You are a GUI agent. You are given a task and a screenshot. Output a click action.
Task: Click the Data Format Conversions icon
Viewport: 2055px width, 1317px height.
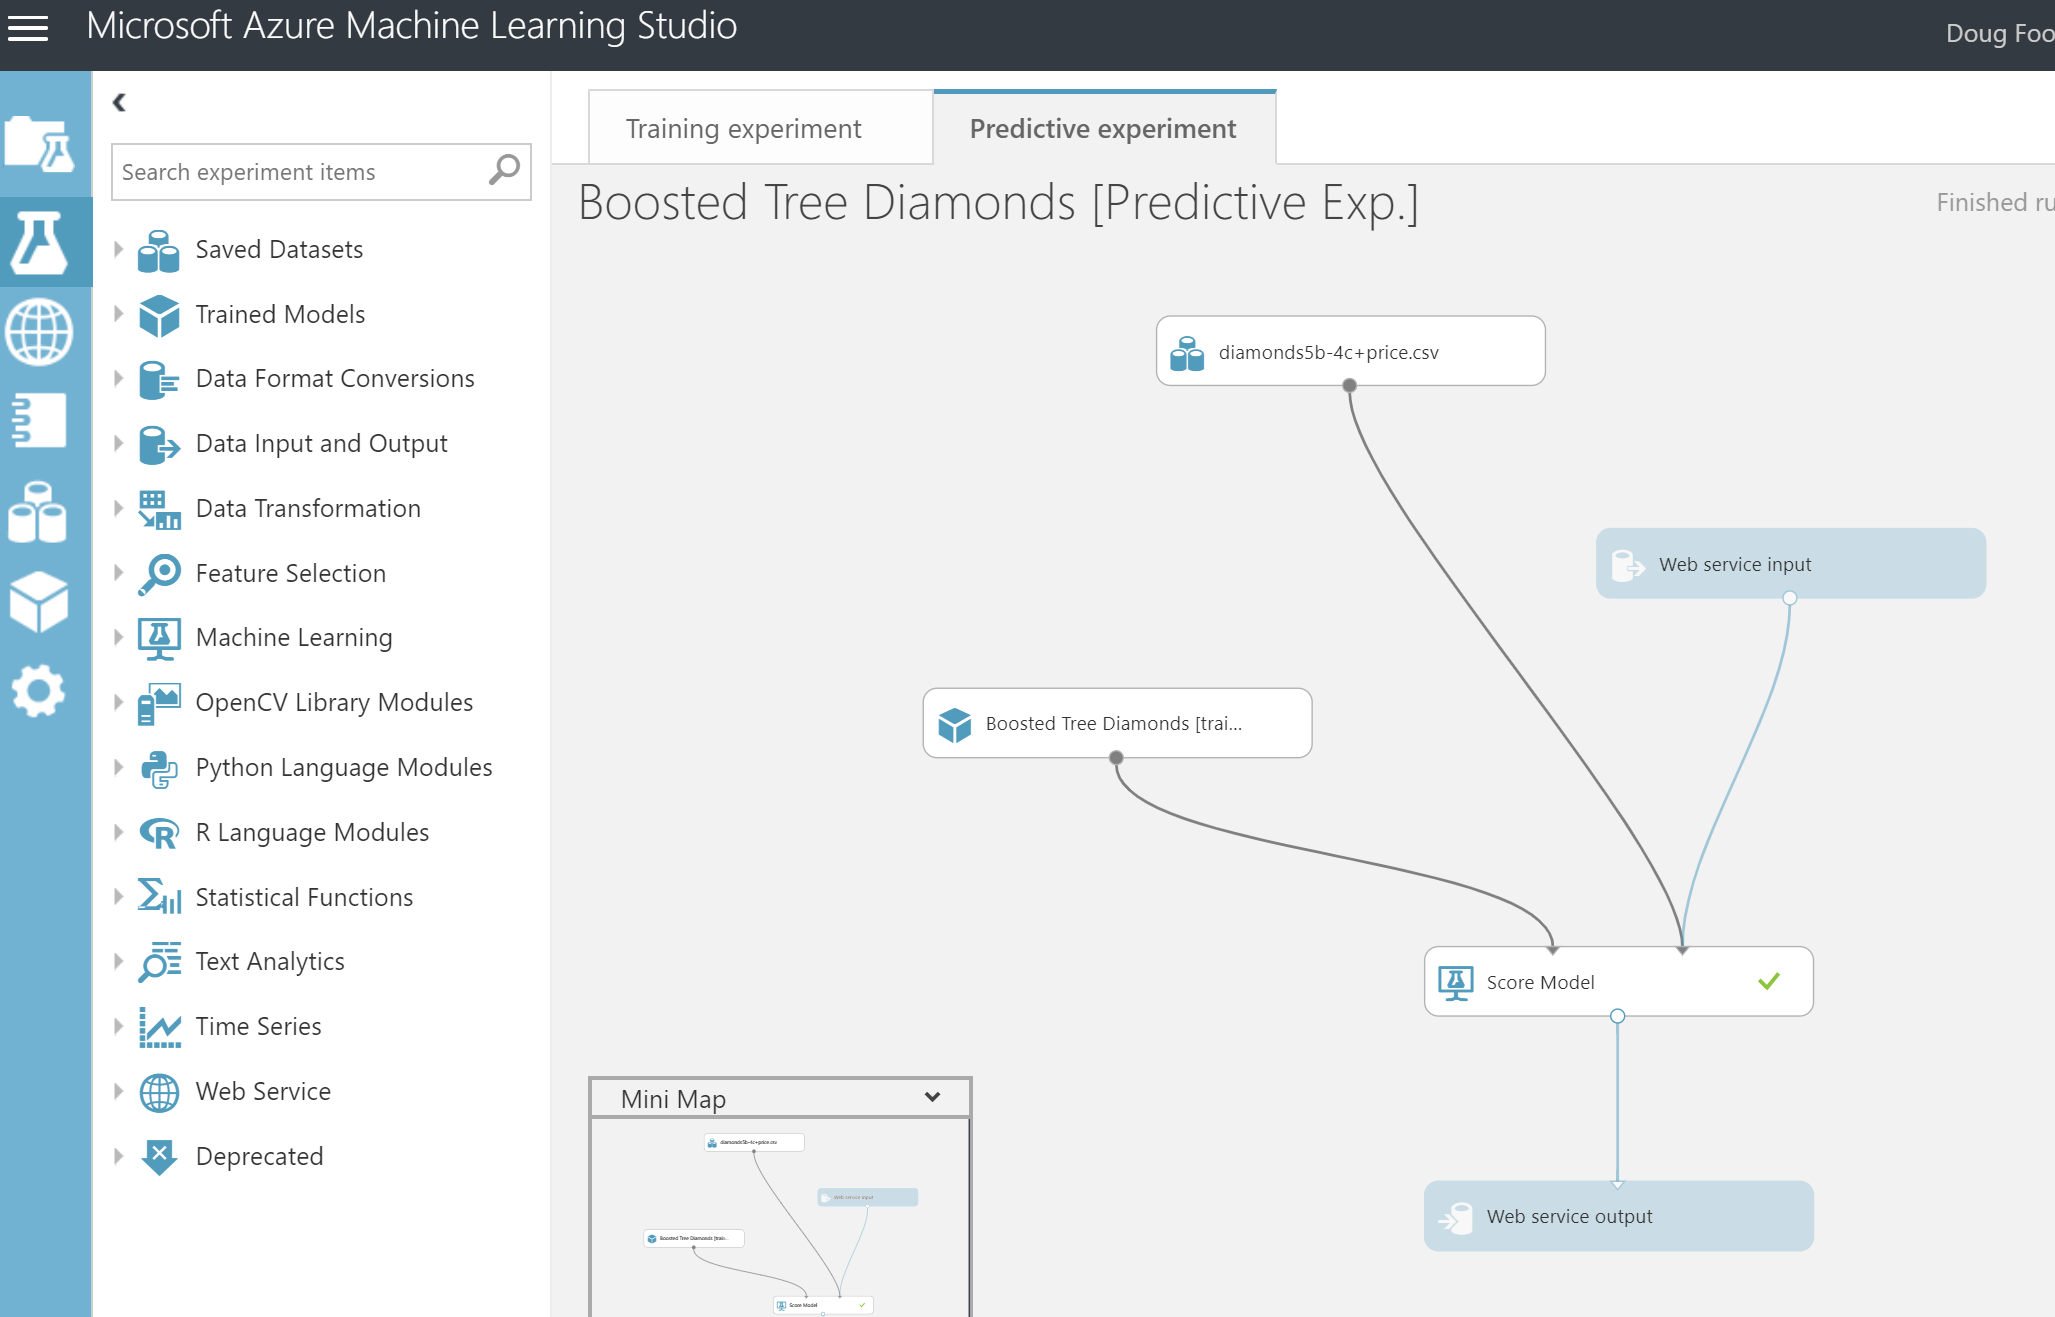coord(159,380)
